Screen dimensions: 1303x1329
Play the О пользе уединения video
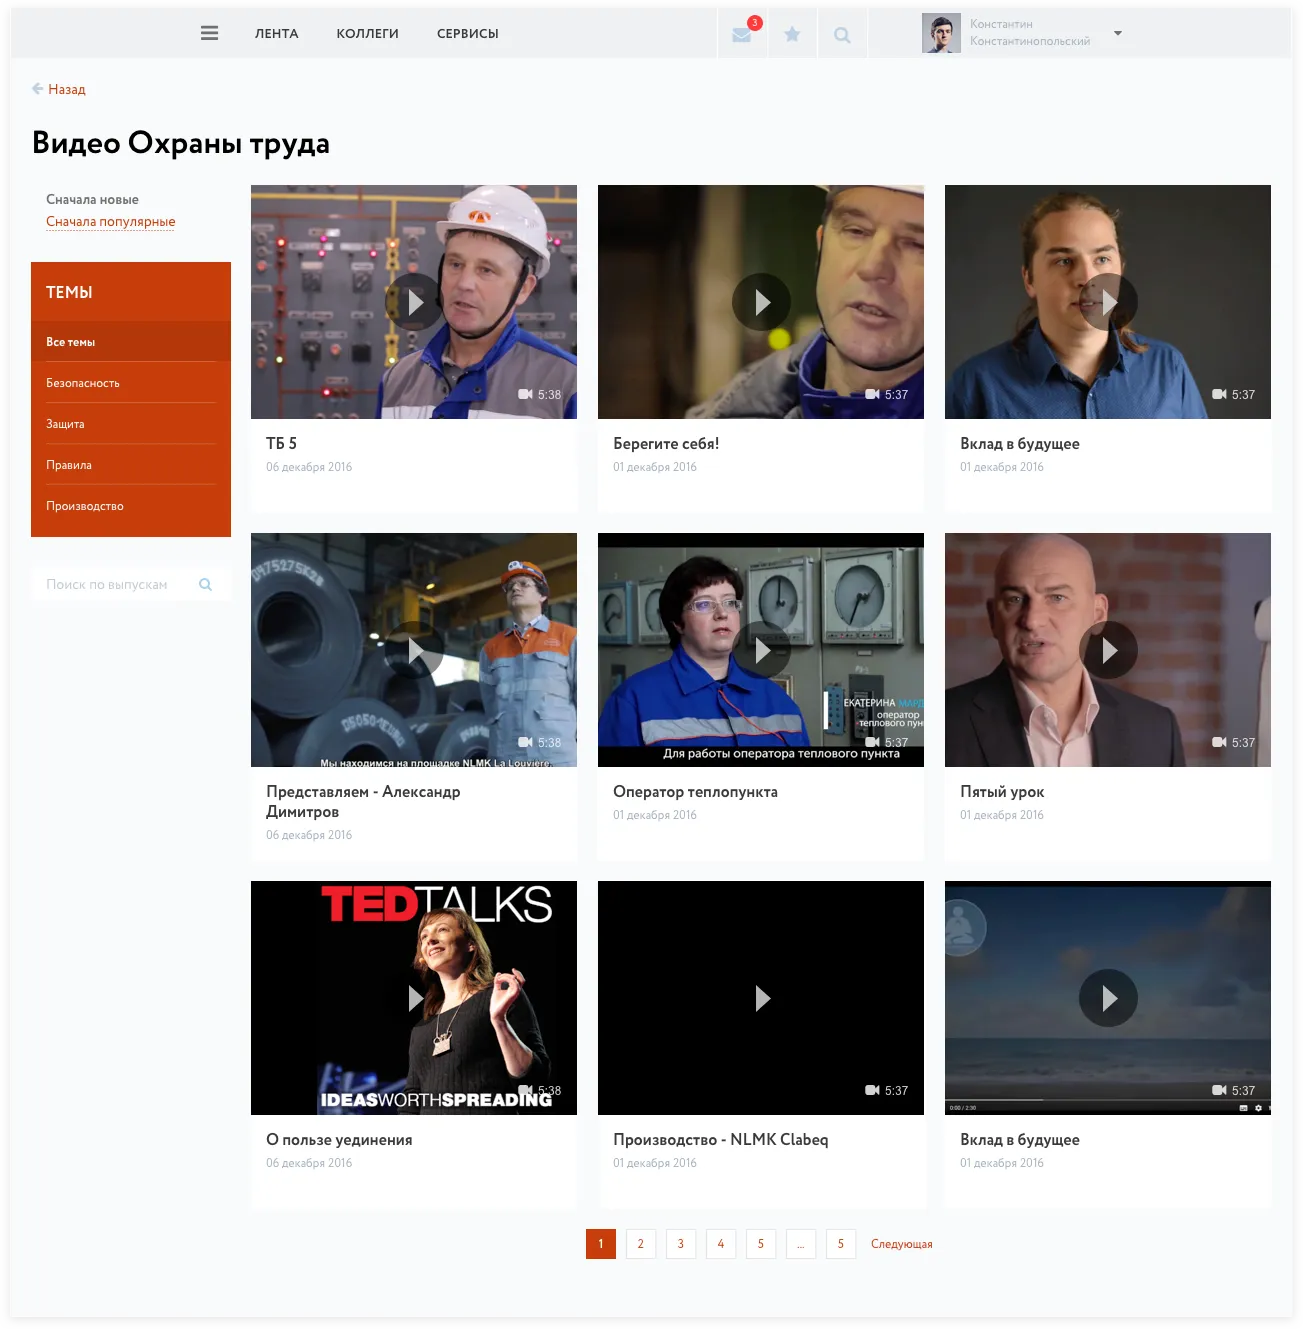click(414, 998)
